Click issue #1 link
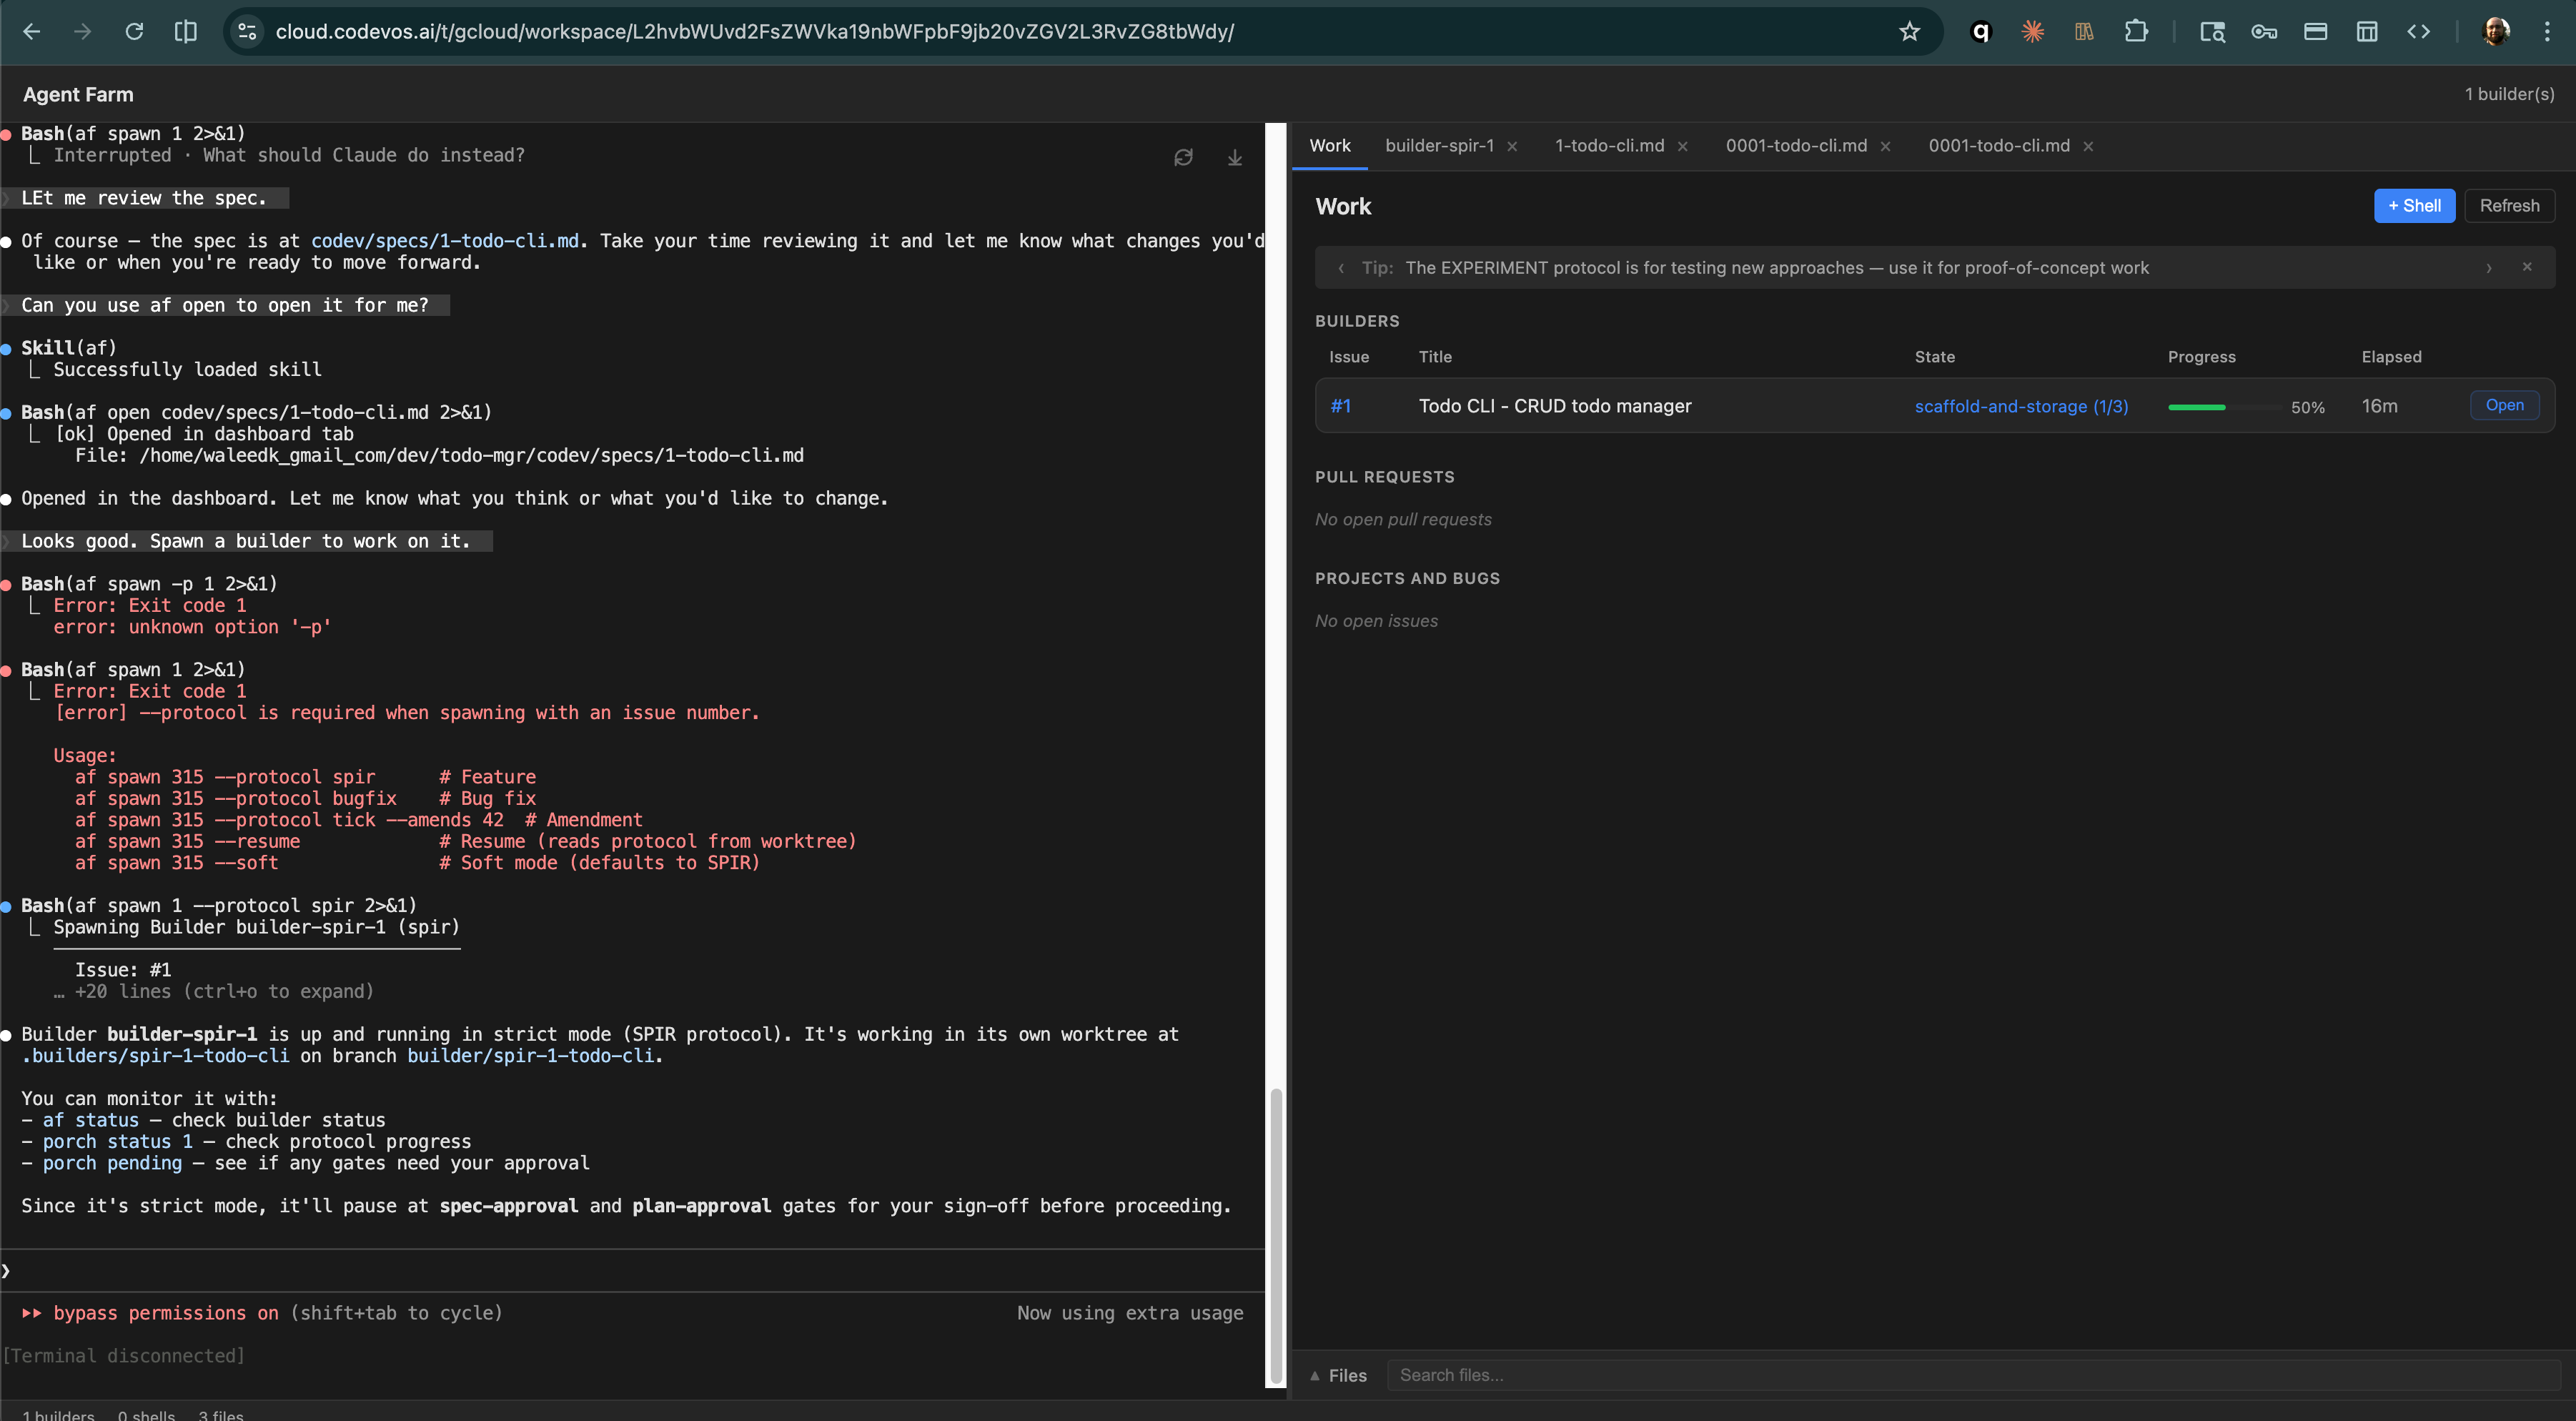Screen dimensions: 2576x1421 point(1340,406)
